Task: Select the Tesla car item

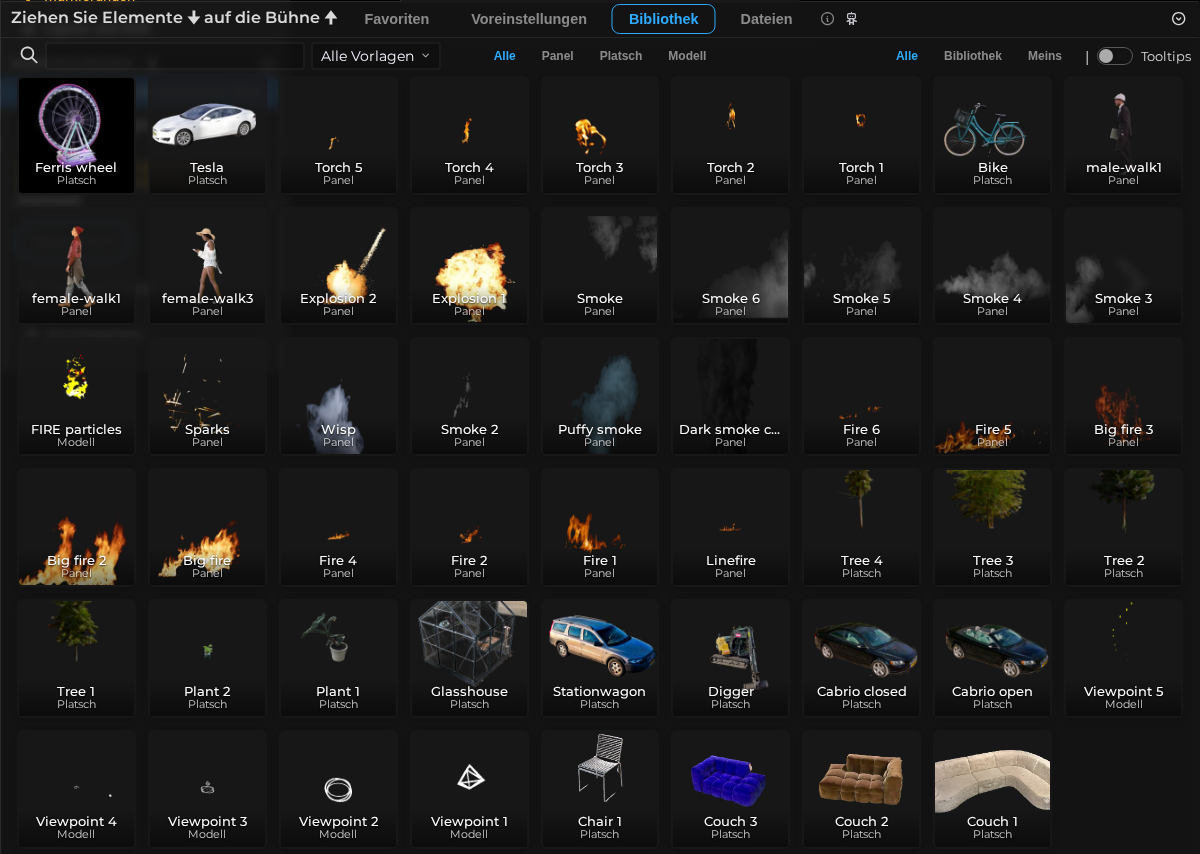Action: (x=207, y=135)
